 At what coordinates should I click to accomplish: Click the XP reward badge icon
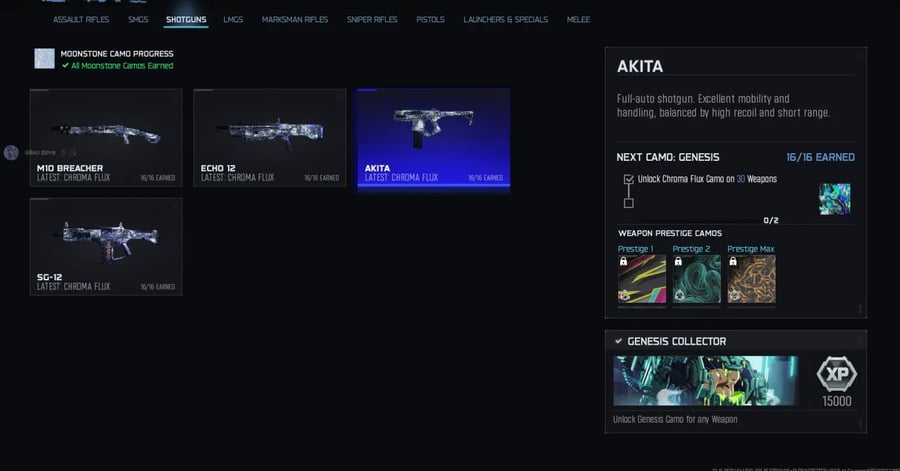tap(836, 374)
